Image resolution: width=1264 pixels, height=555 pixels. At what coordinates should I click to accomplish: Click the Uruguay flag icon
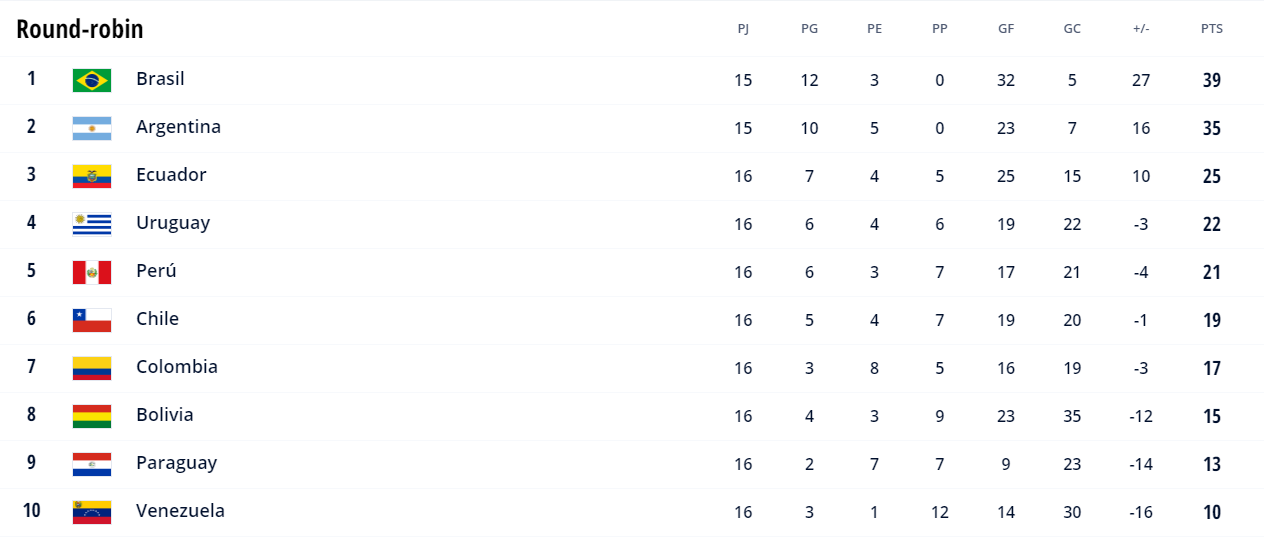[x=92, y=224]
